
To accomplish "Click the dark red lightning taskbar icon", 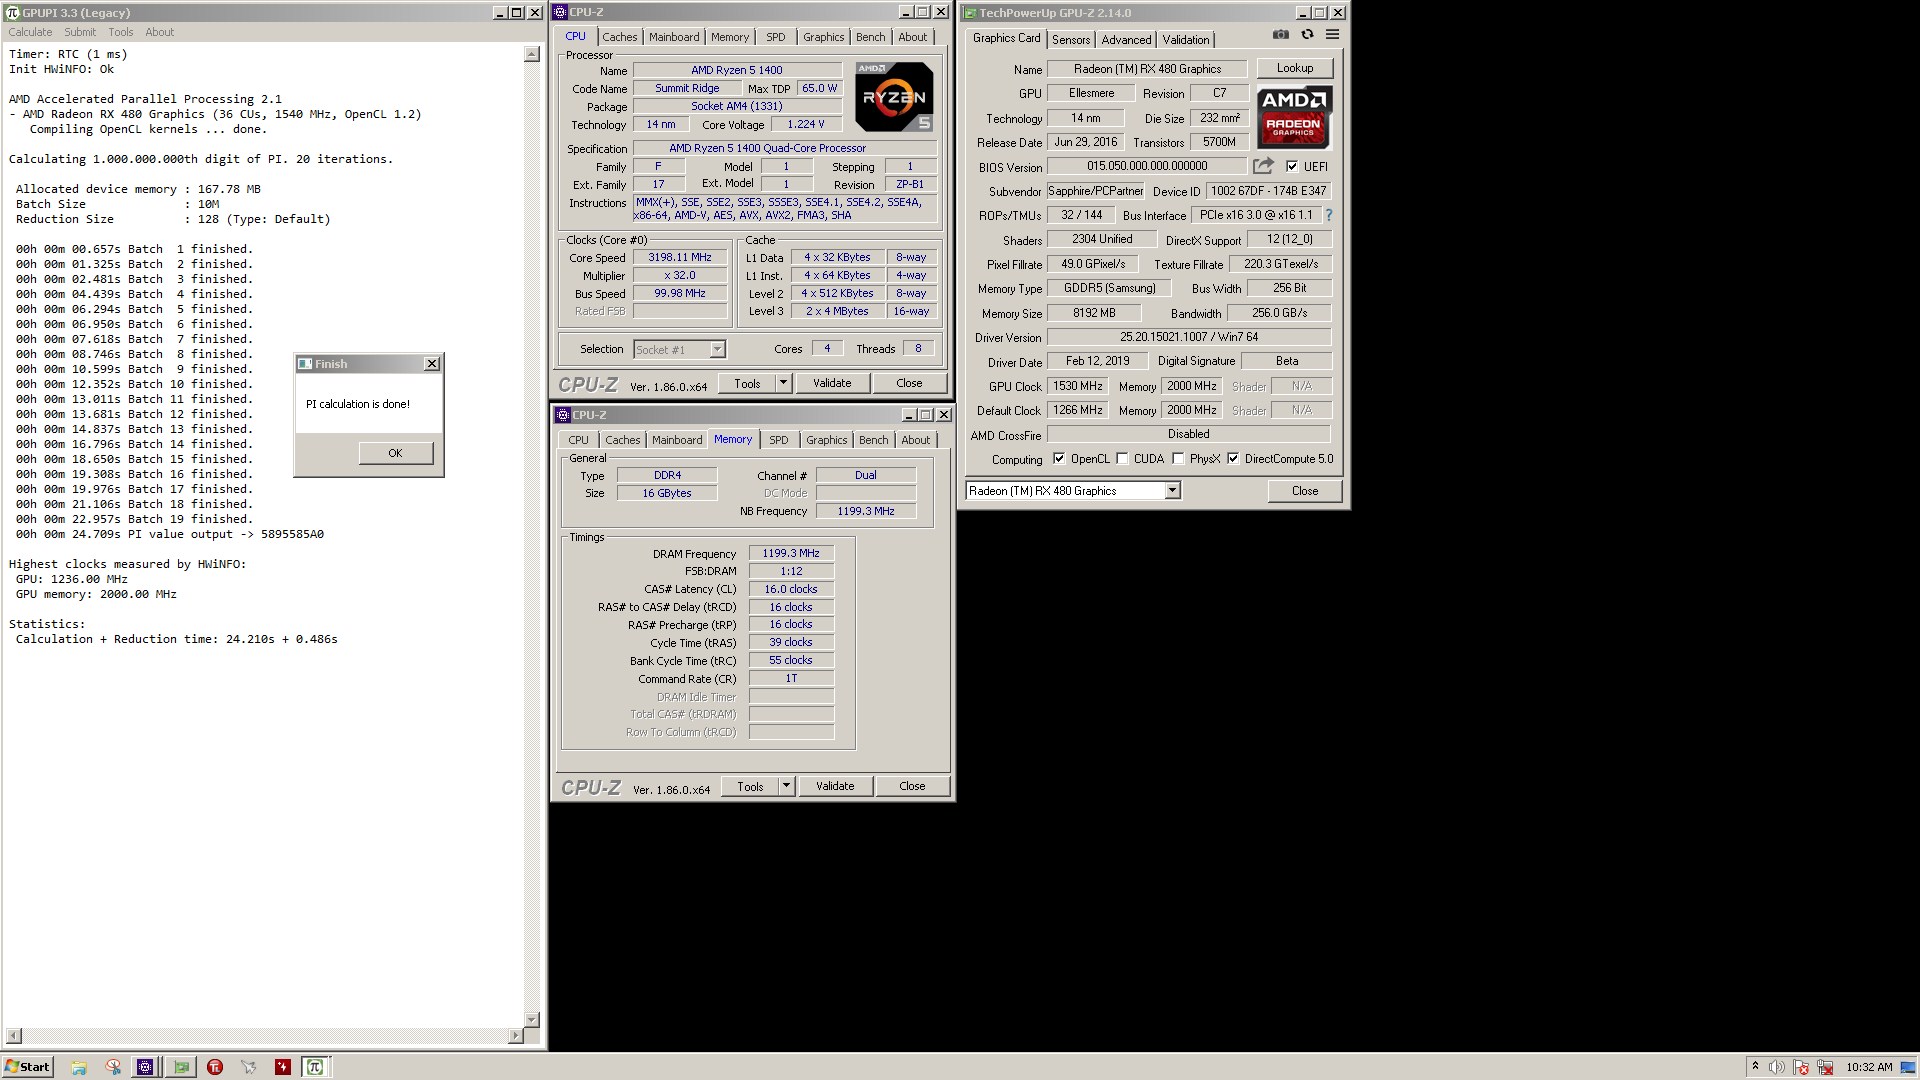I will click(x=283, y=1067).
